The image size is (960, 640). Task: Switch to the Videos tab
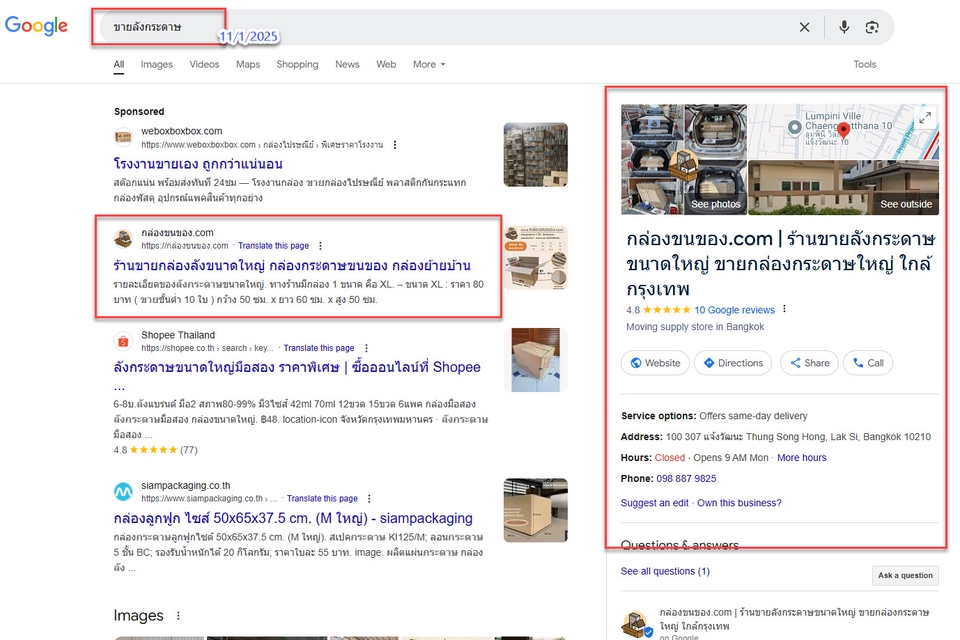tap(204, 64)
